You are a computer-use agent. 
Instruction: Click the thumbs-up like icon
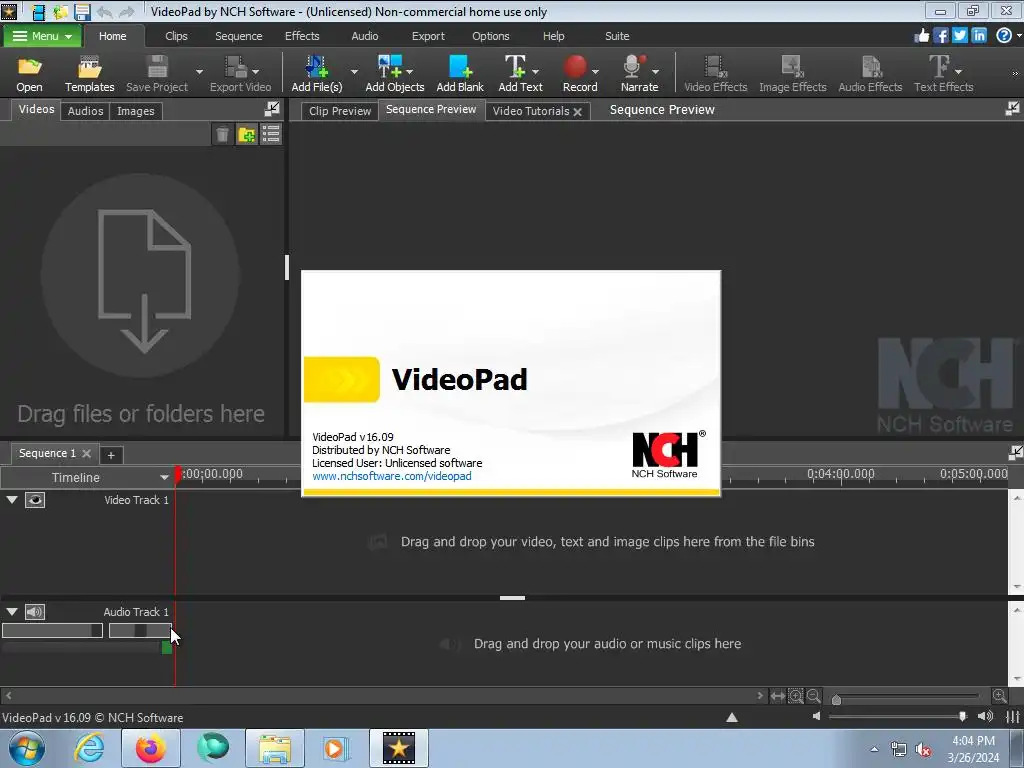pyautogui.click(x=921, y=36)
